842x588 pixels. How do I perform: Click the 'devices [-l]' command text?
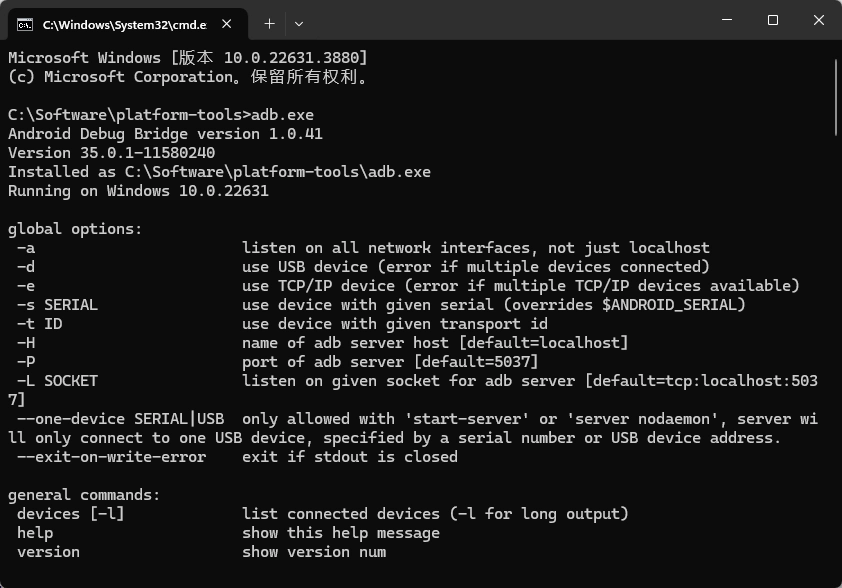click(70, 514)
